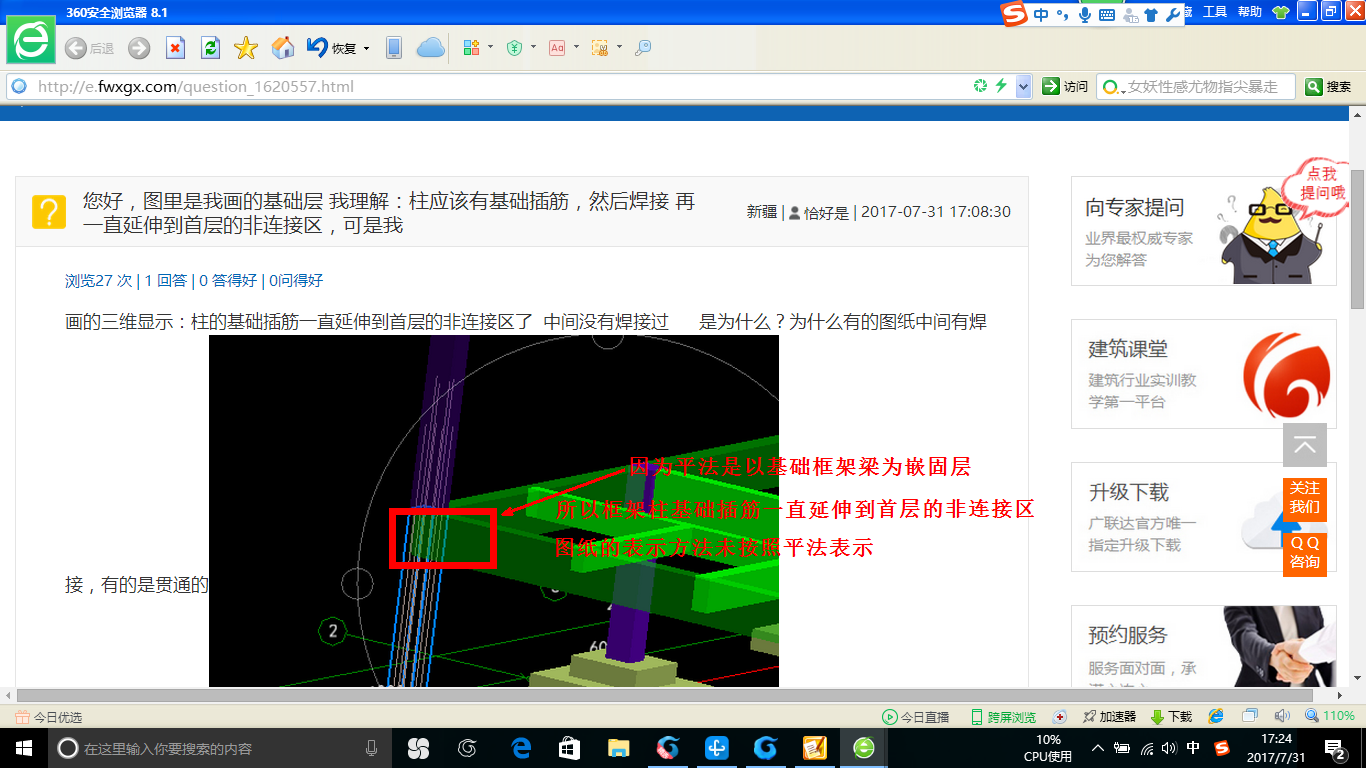Image resolution: width=1366 pixels, height=768 pixels.
Task: Go to homepage via the house icon
Action: click(x=283, y=48)
